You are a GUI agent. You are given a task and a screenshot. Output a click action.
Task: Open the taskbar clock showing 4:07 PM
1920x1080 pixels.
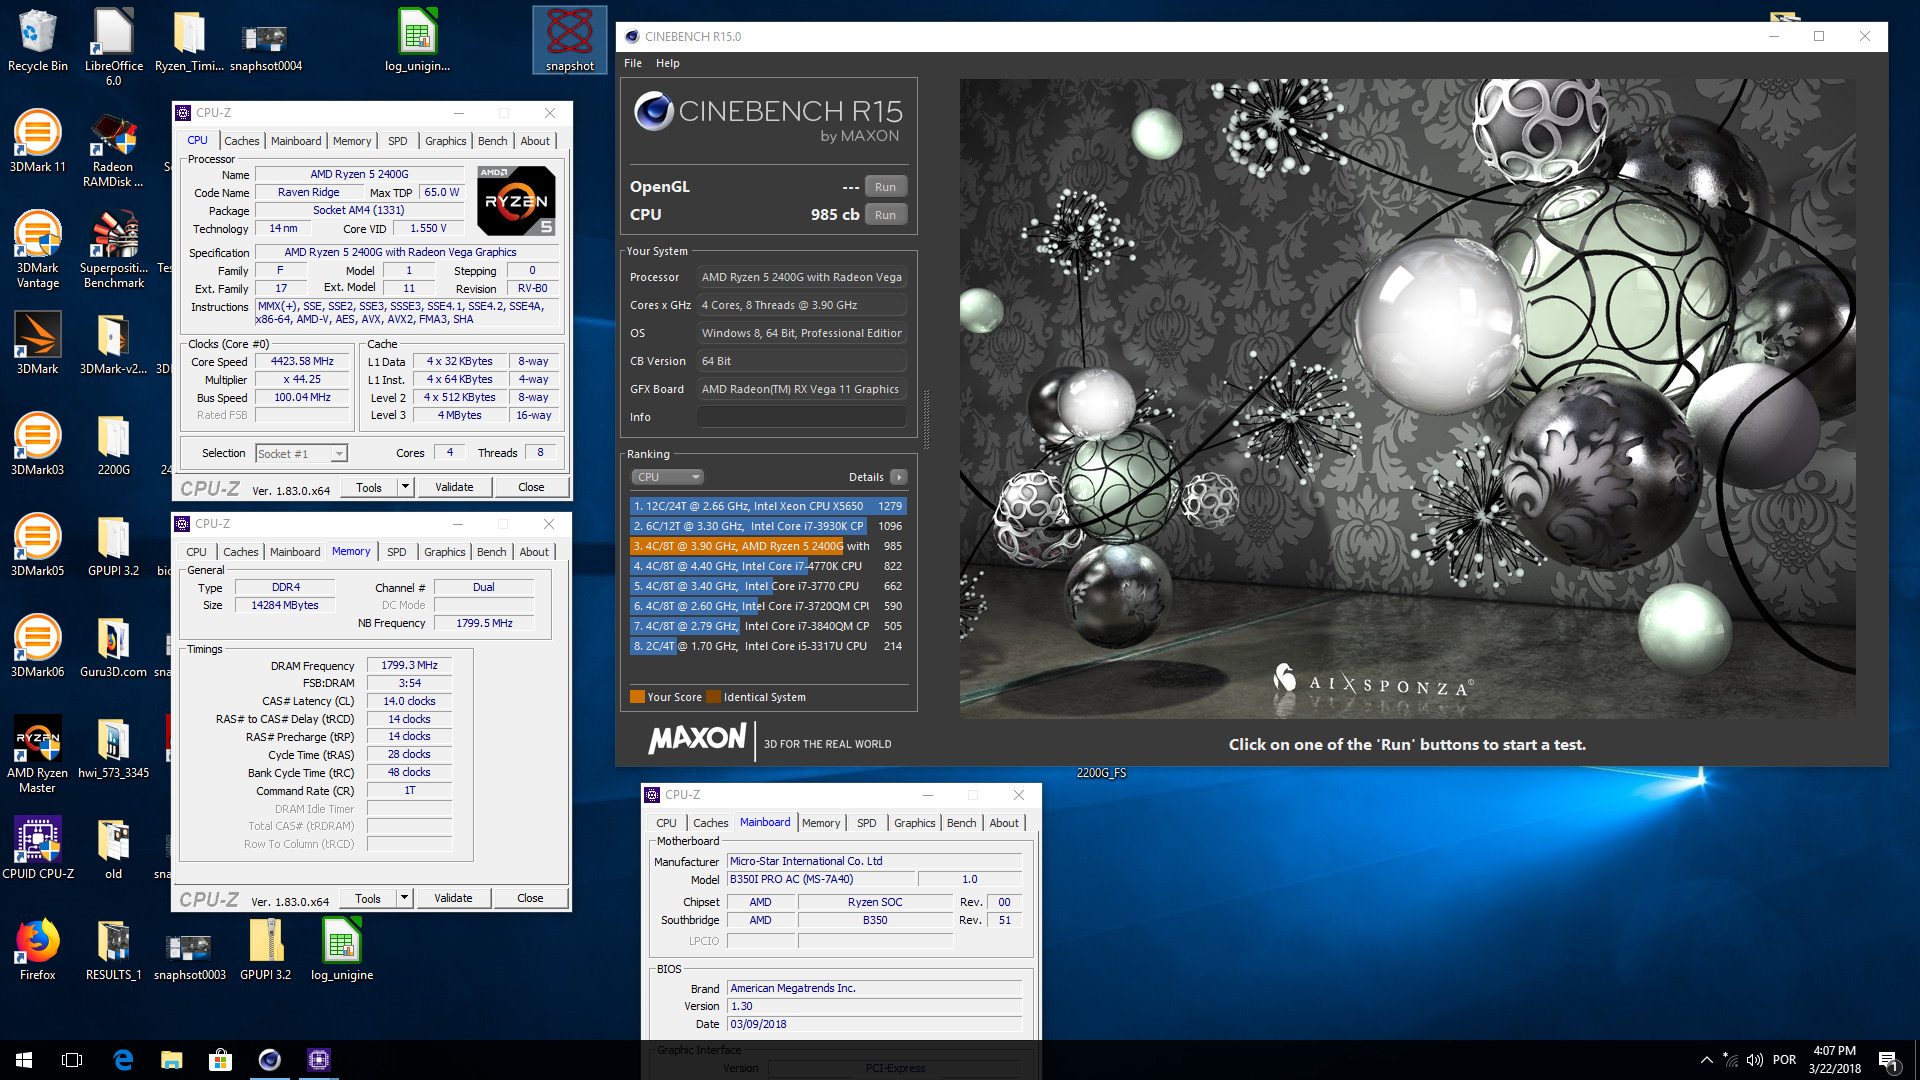[1835, 1060]
